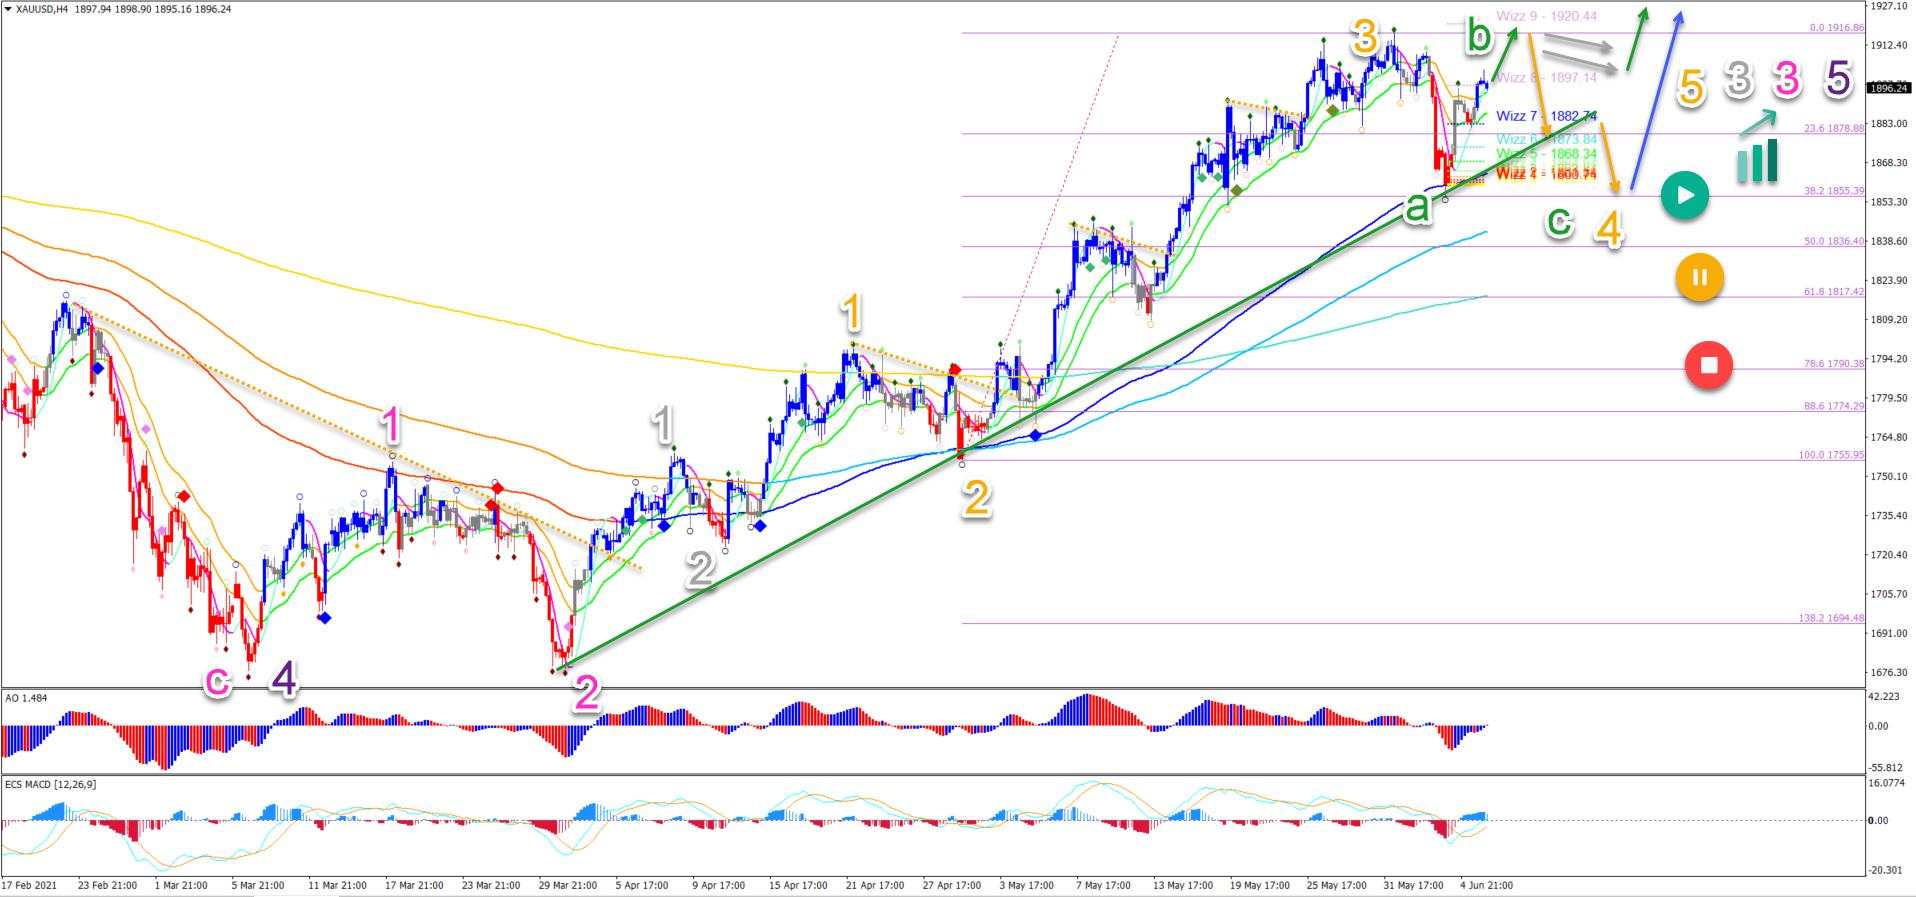Viewport: 1916px width, 897px height.
Task: Click the red stop button
Action: [1709, 365]
